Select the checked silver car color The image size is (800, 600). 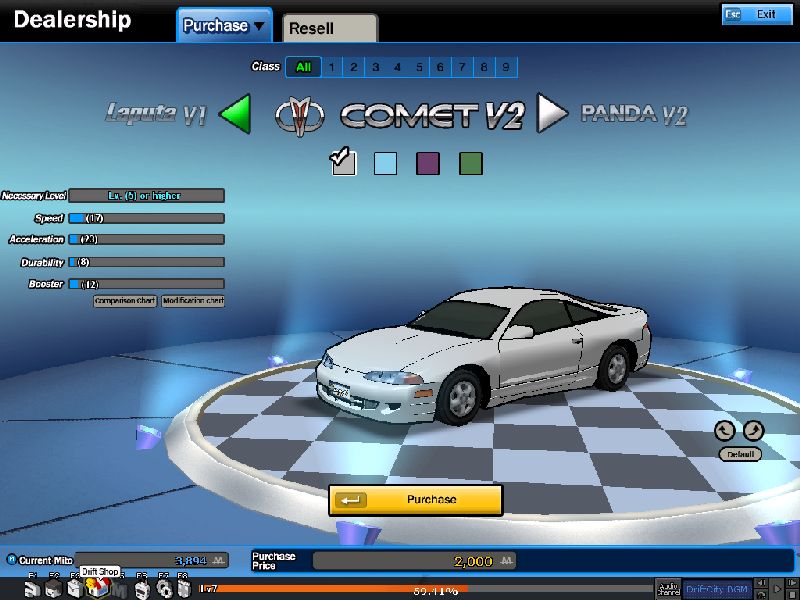(343, 163)
